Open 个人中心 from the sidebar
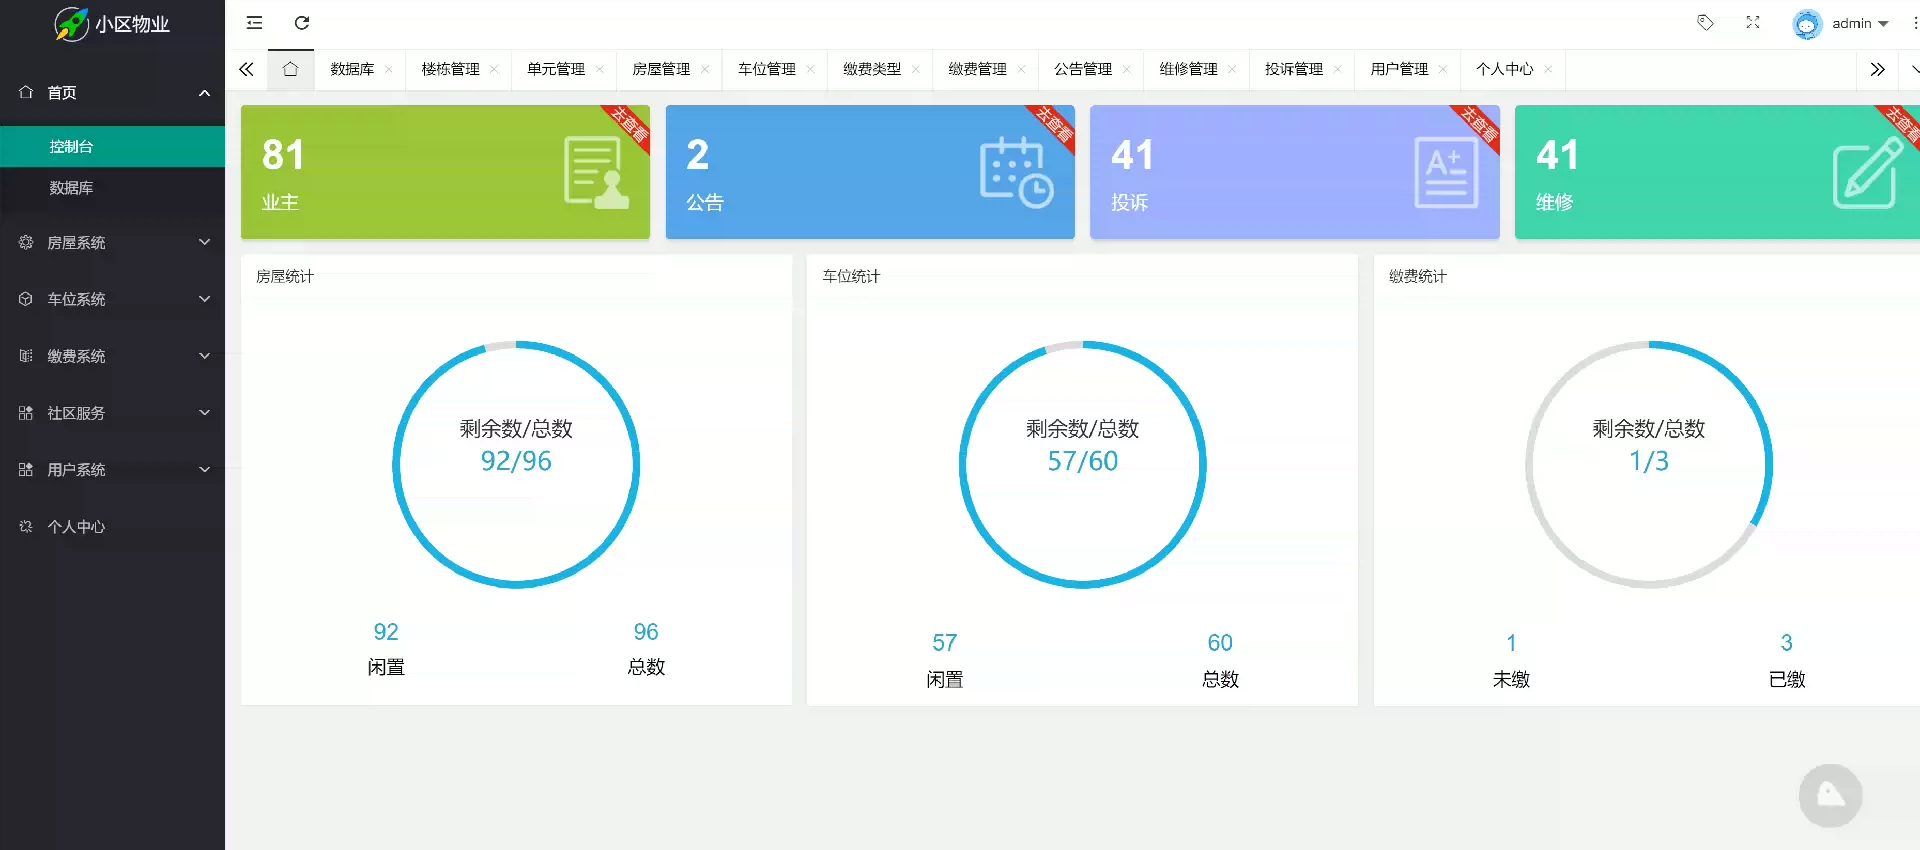 coord(76,527)
